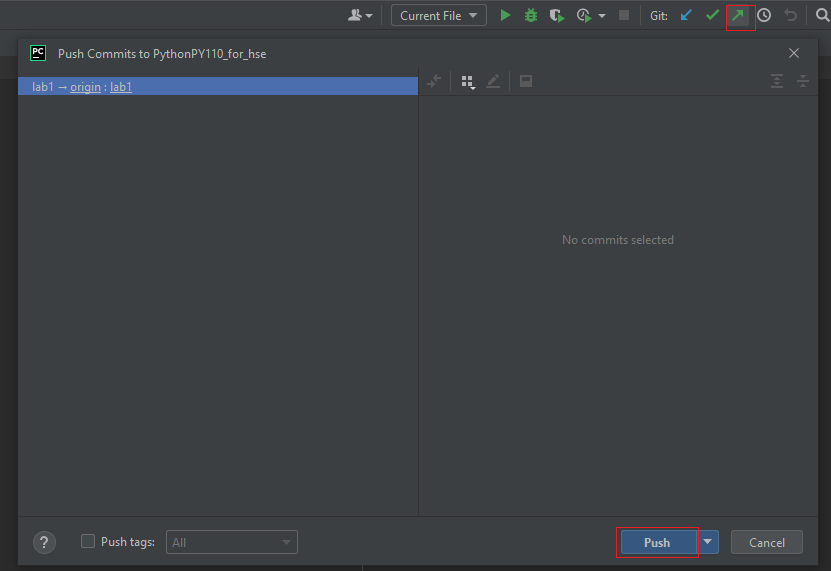
Task: Open the Push tags All combo box
Action: point(232,542)
